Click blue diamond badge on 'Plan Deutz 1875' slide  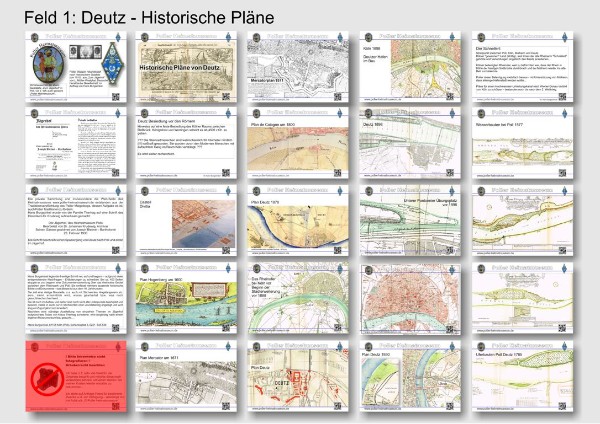[x=340, y=191]
